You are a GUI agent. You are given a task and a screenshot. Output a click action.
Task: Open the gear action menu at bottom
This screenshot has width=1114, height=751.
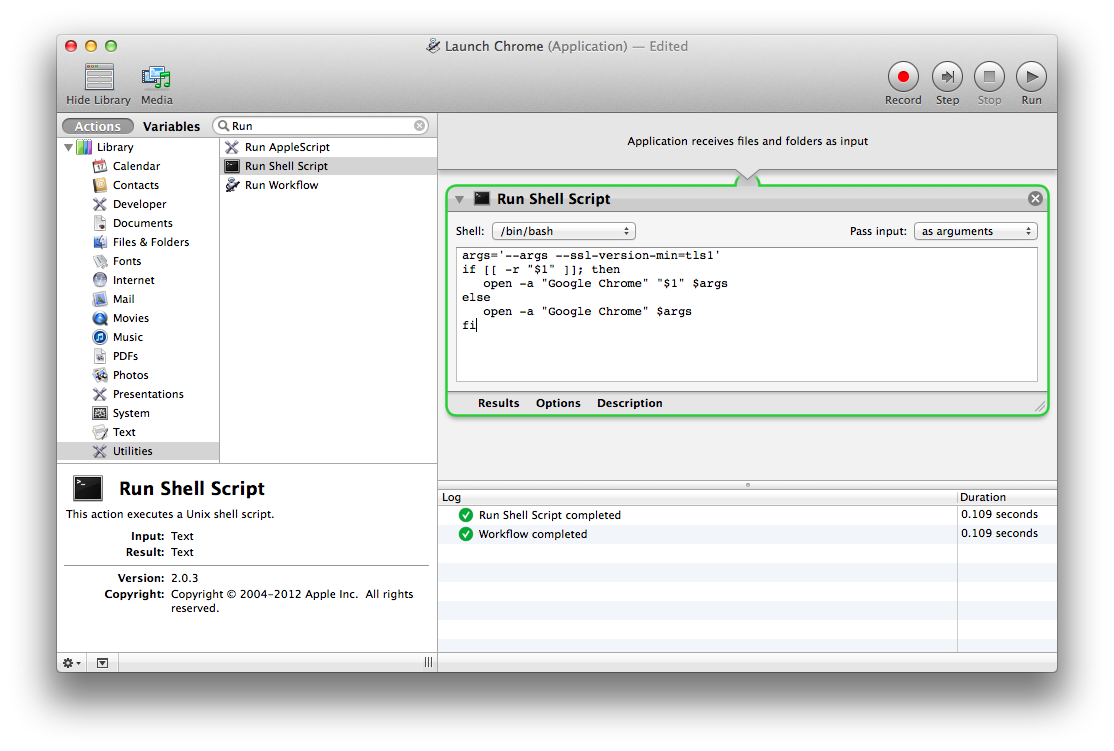tap(72, 663)
